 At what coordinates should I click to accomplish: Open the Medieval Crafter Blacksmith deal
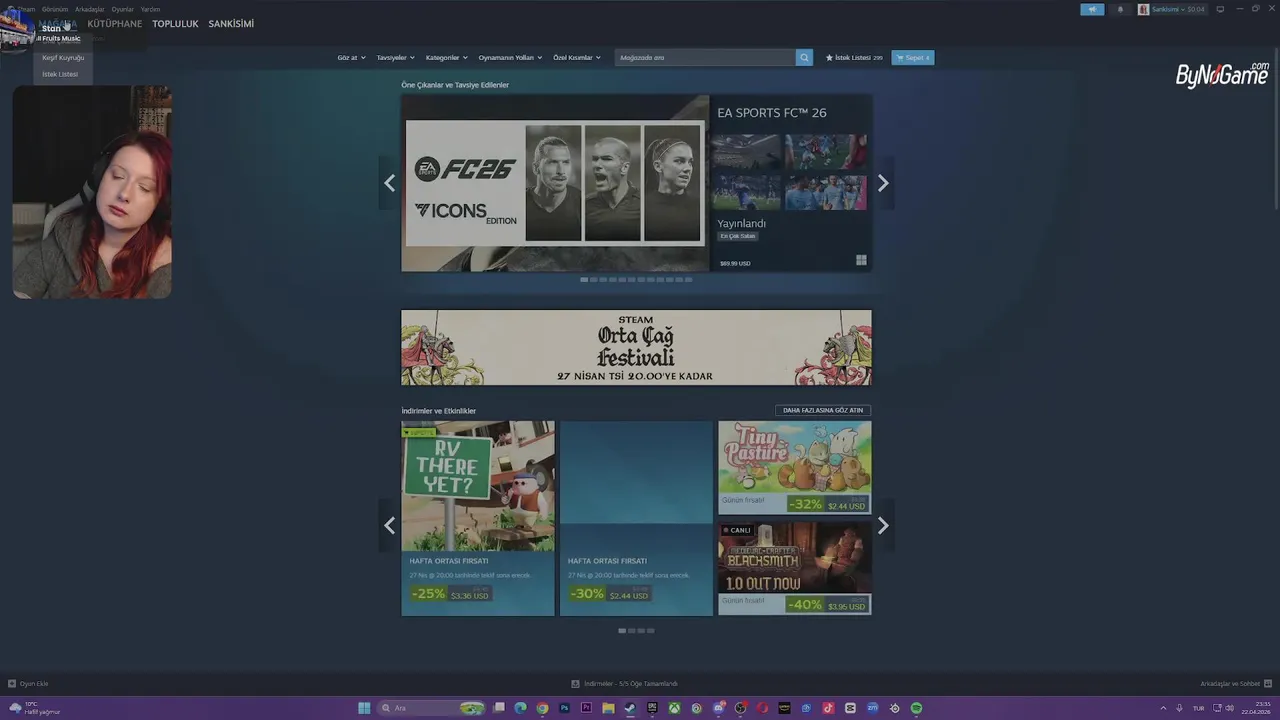coord(794,568)
